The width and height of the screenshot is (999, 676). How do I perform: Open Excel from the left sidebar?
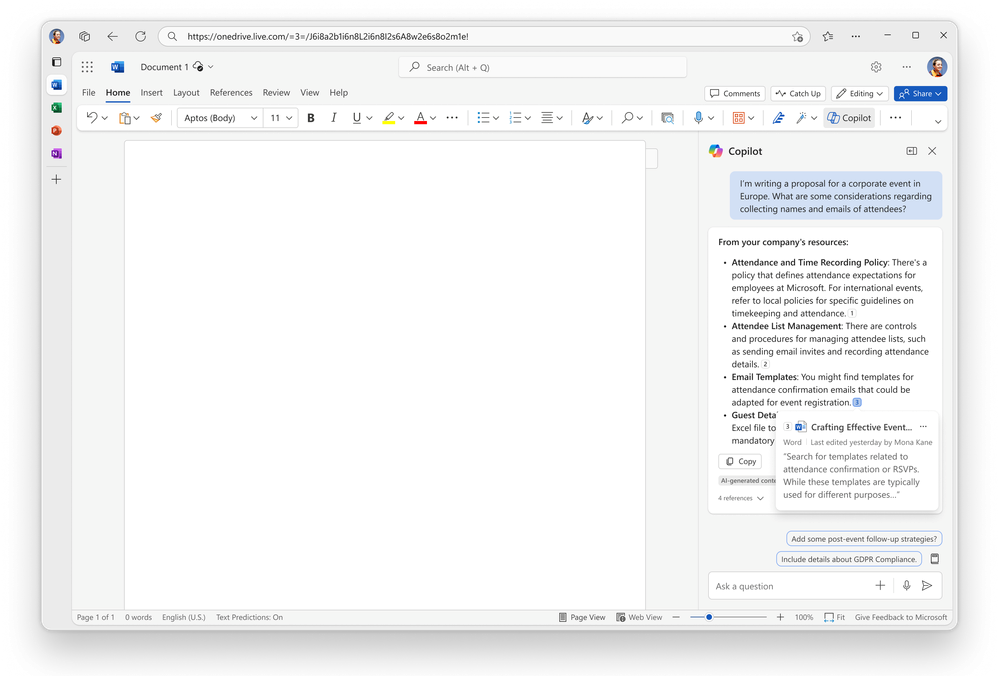tap(57, 108)
